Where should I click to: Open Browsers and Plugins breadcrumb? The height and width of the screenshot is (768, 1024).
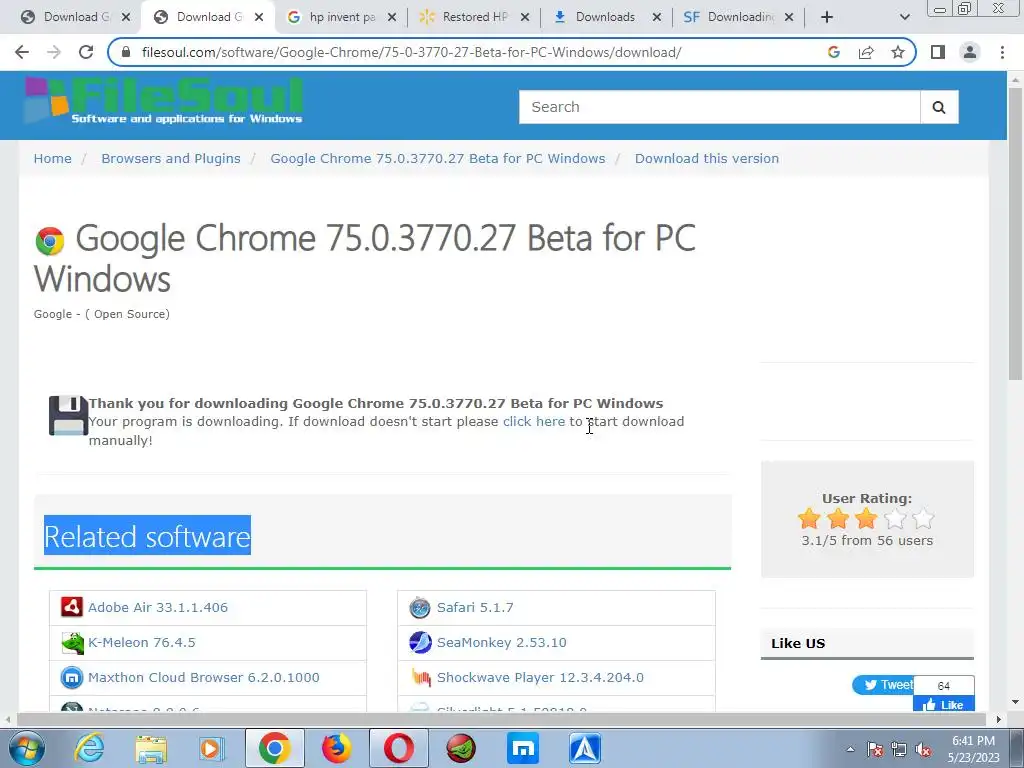[x=171, y=159]
